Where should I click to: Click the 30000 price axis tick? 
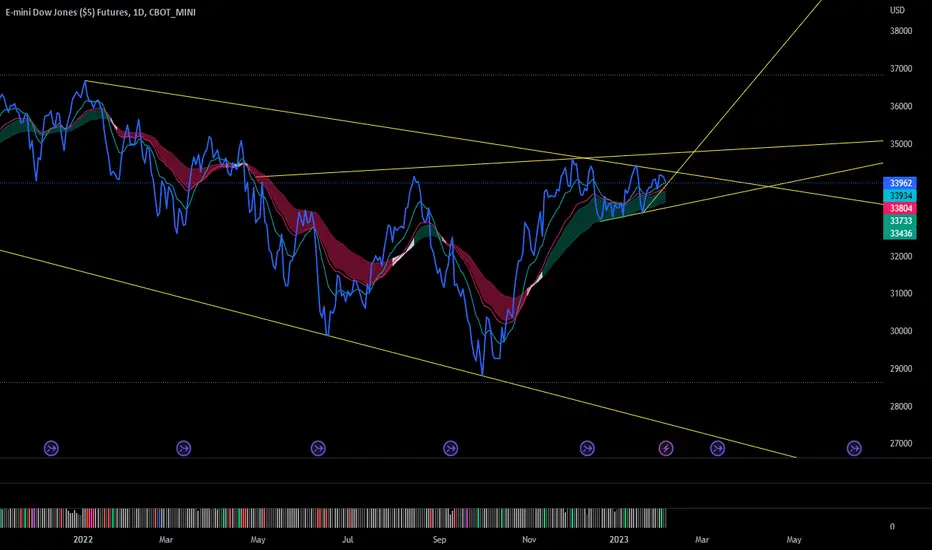(900, 331)
